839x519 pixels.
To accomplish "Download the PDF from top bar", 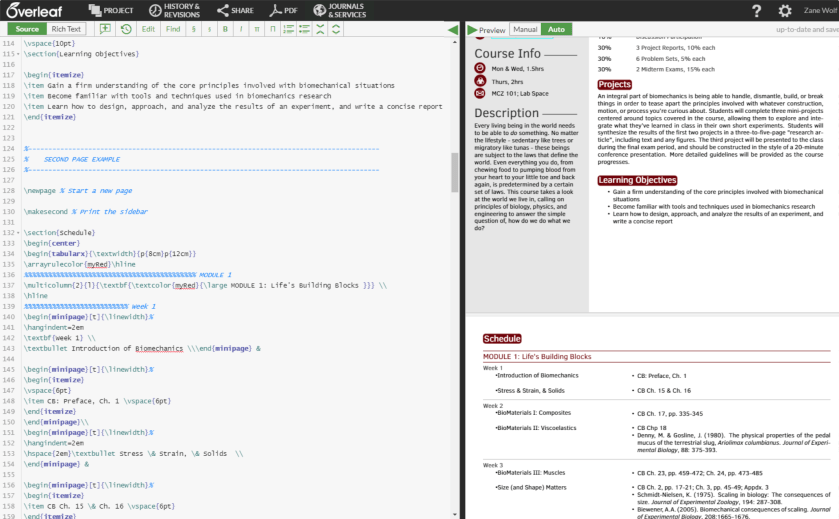I will click(283, 10).
